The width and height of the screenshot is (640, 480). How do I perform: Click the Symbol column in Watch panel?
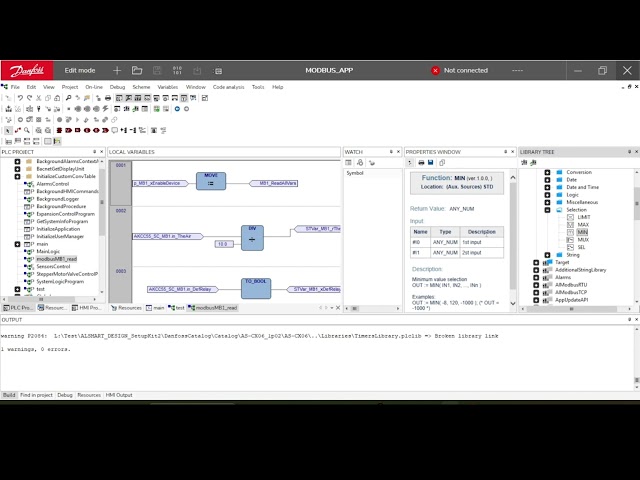tap(355, 173)
